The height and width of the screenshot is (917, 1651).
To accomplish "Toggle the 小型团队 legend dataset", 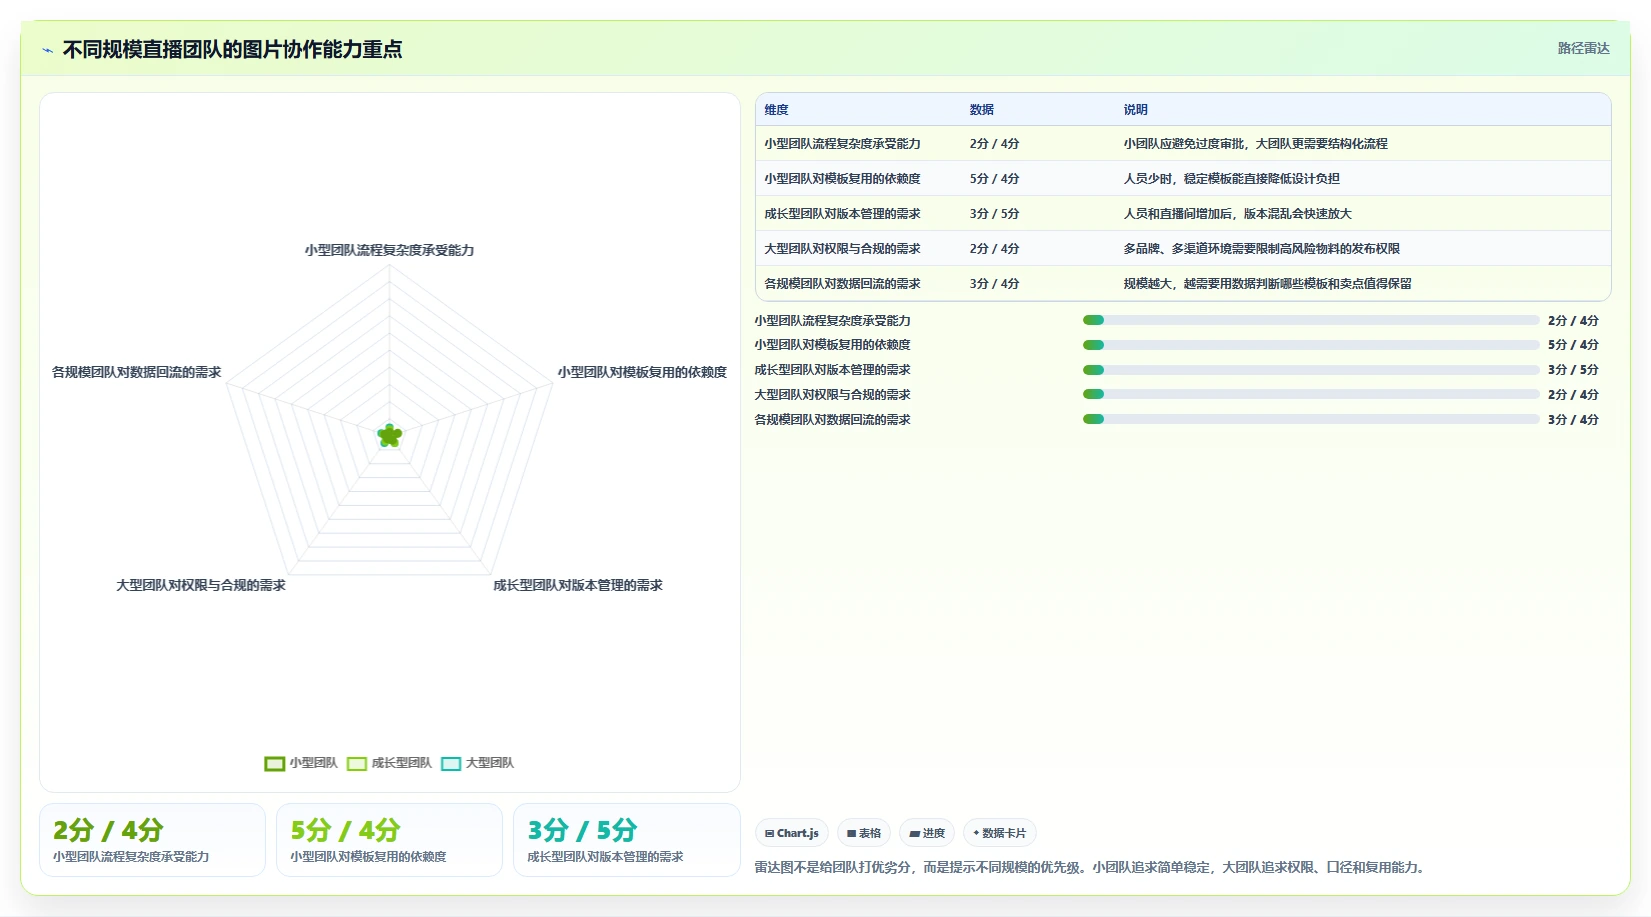I will tap(301, 763).
